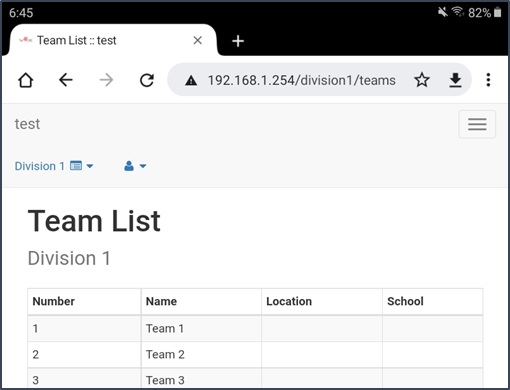This screenshot has height=390, width=510.
Task: Go to the browser home page
Action: (x=26, y=80)
